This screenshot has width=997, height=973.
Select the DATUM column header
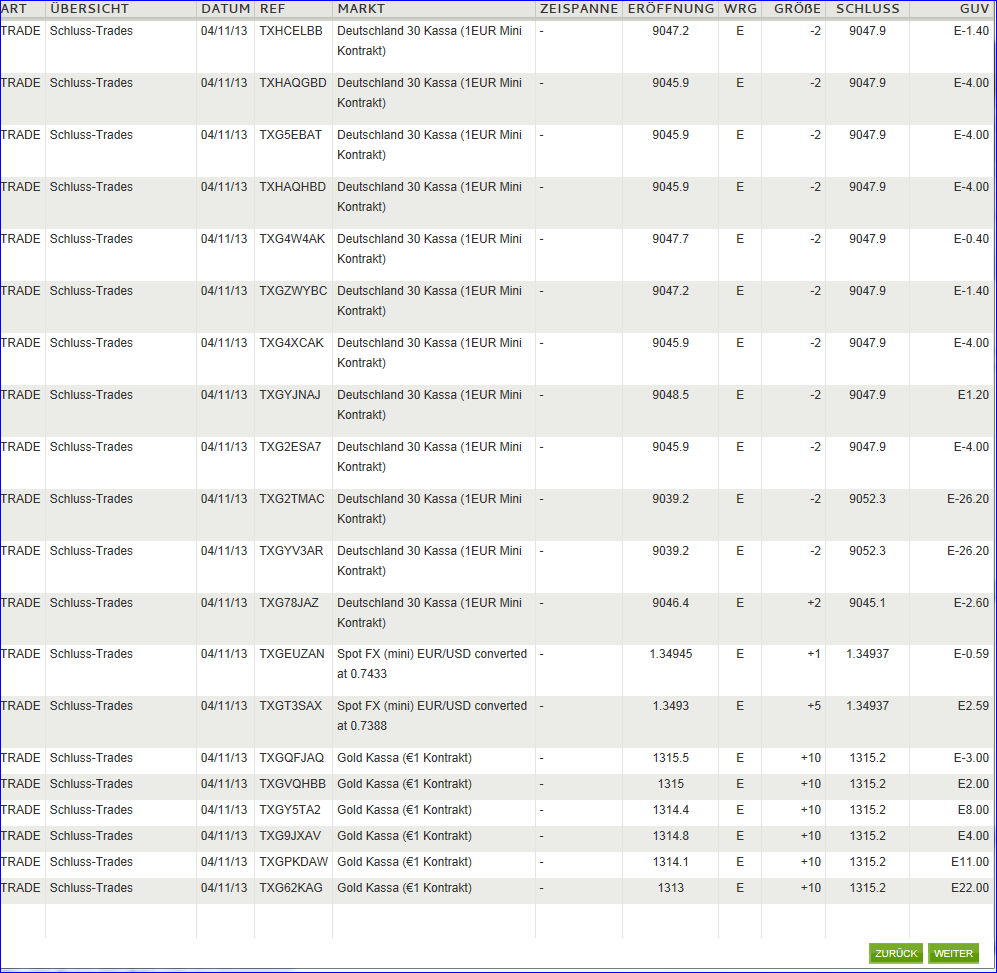pyautogui.click(x=226, y=8)
